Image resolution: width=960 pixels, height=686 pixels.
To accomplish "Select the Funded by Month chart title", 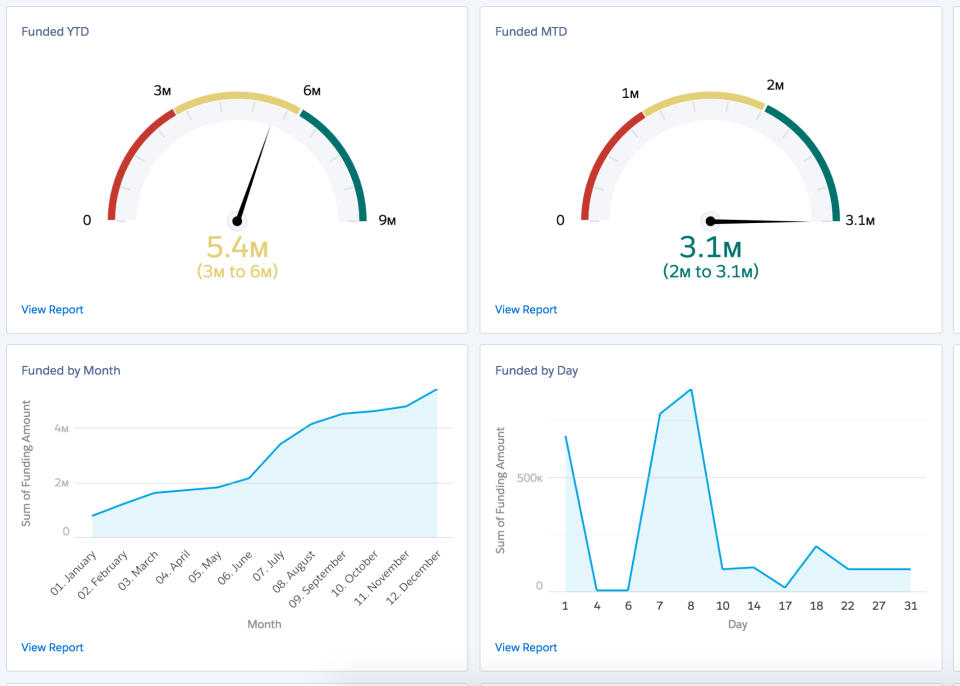I will (x=70, y=370).
